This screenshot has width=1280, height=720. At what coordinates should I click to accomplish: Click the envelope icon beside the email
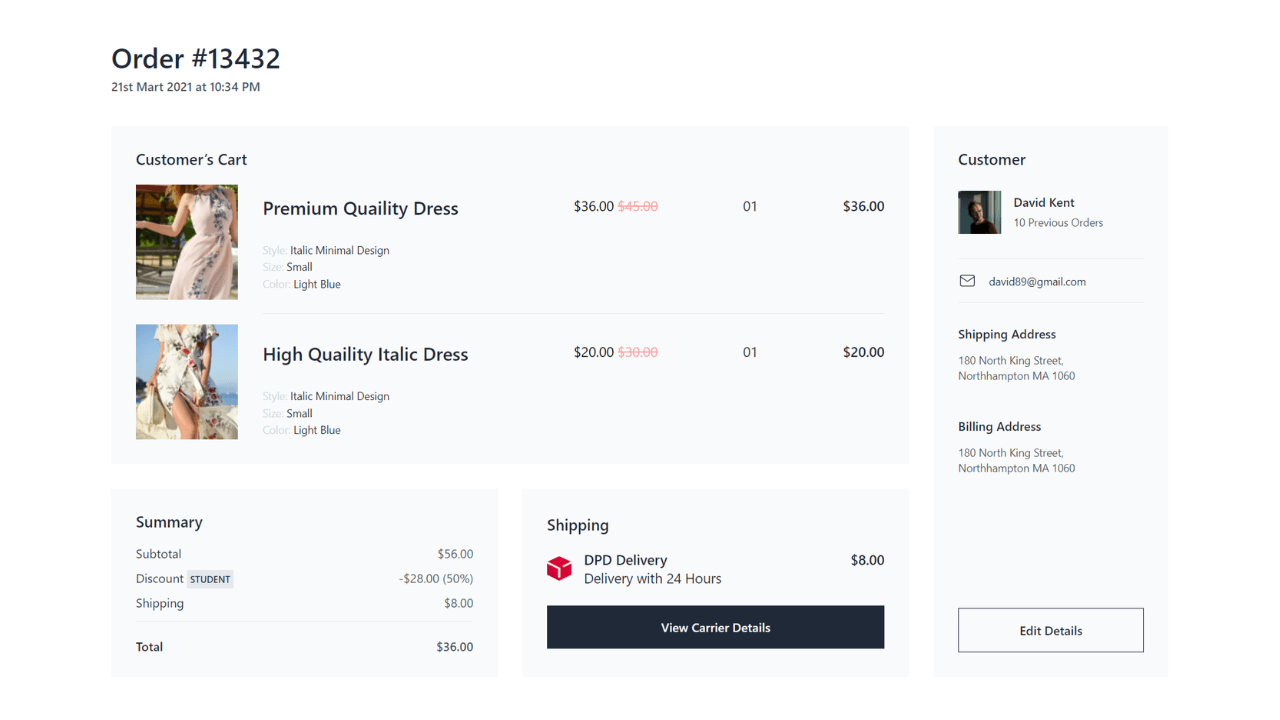pyautogui.click(x=967, y=281)
